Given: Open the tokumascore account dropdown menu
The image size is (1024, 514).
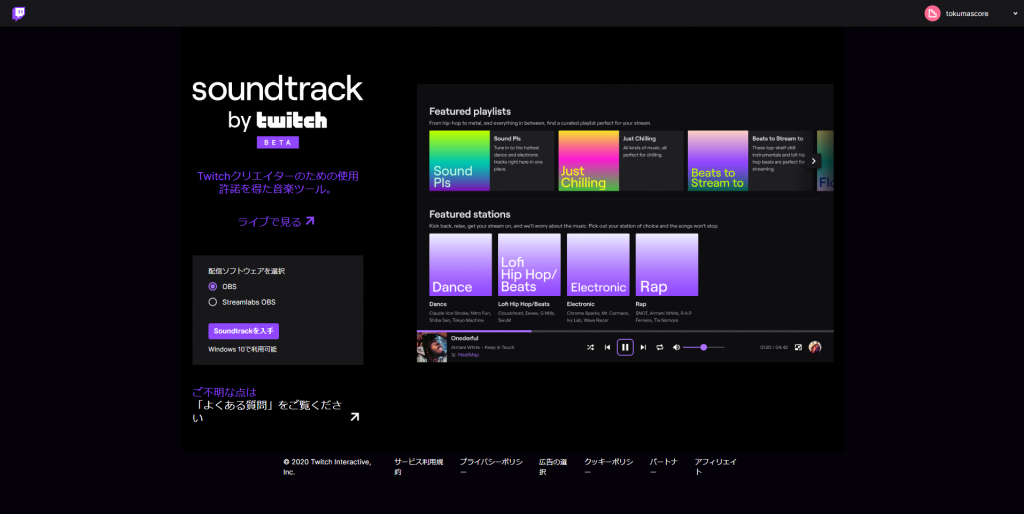Looking at the screenshot, I should pos(1013,13).
